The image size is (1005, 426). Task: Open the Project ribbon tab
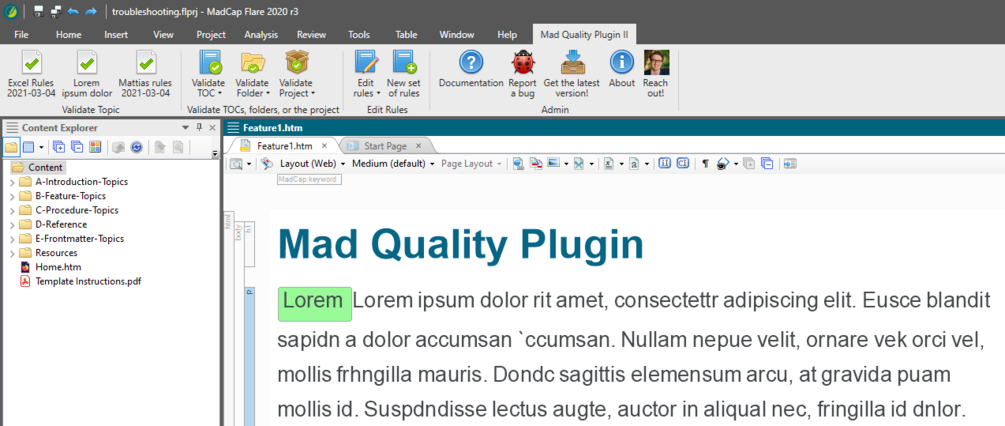[x=211, y=35]
